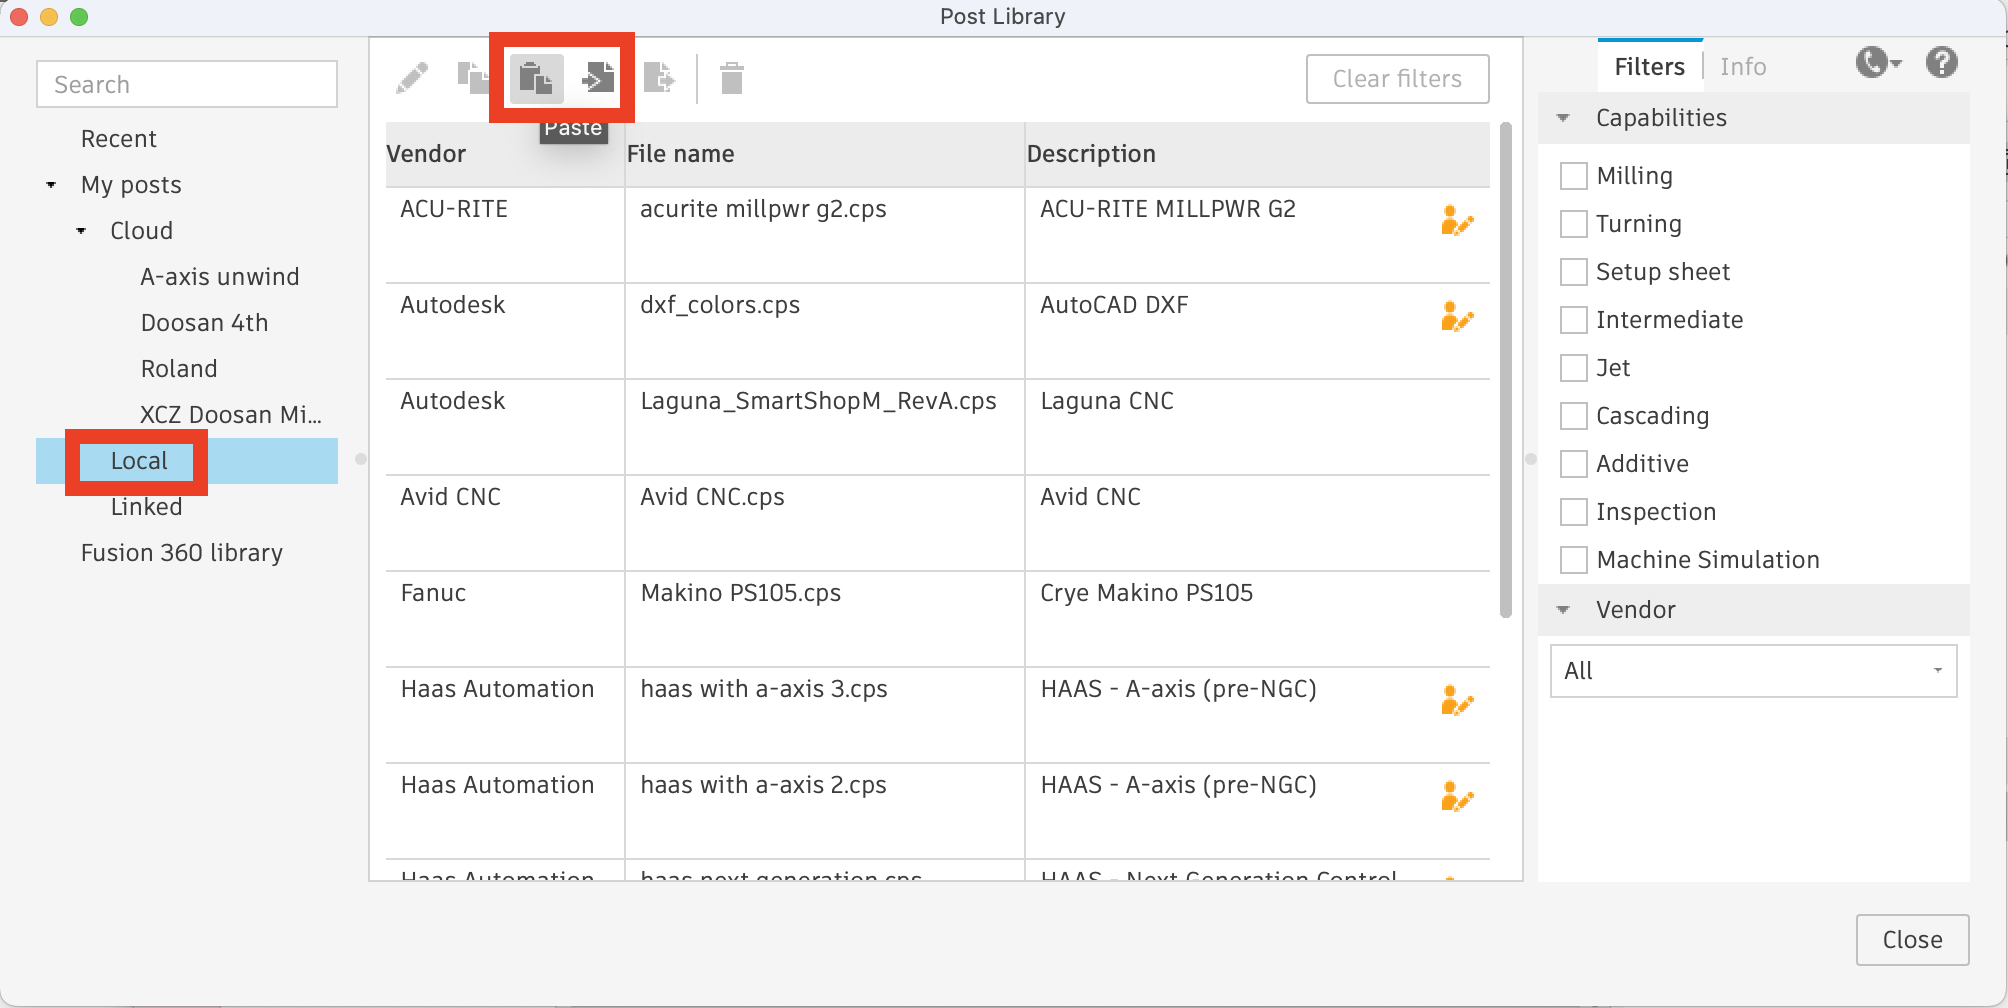Click inside the Search field
This screenshot has width=2008, height=1008.
point(186,84)
